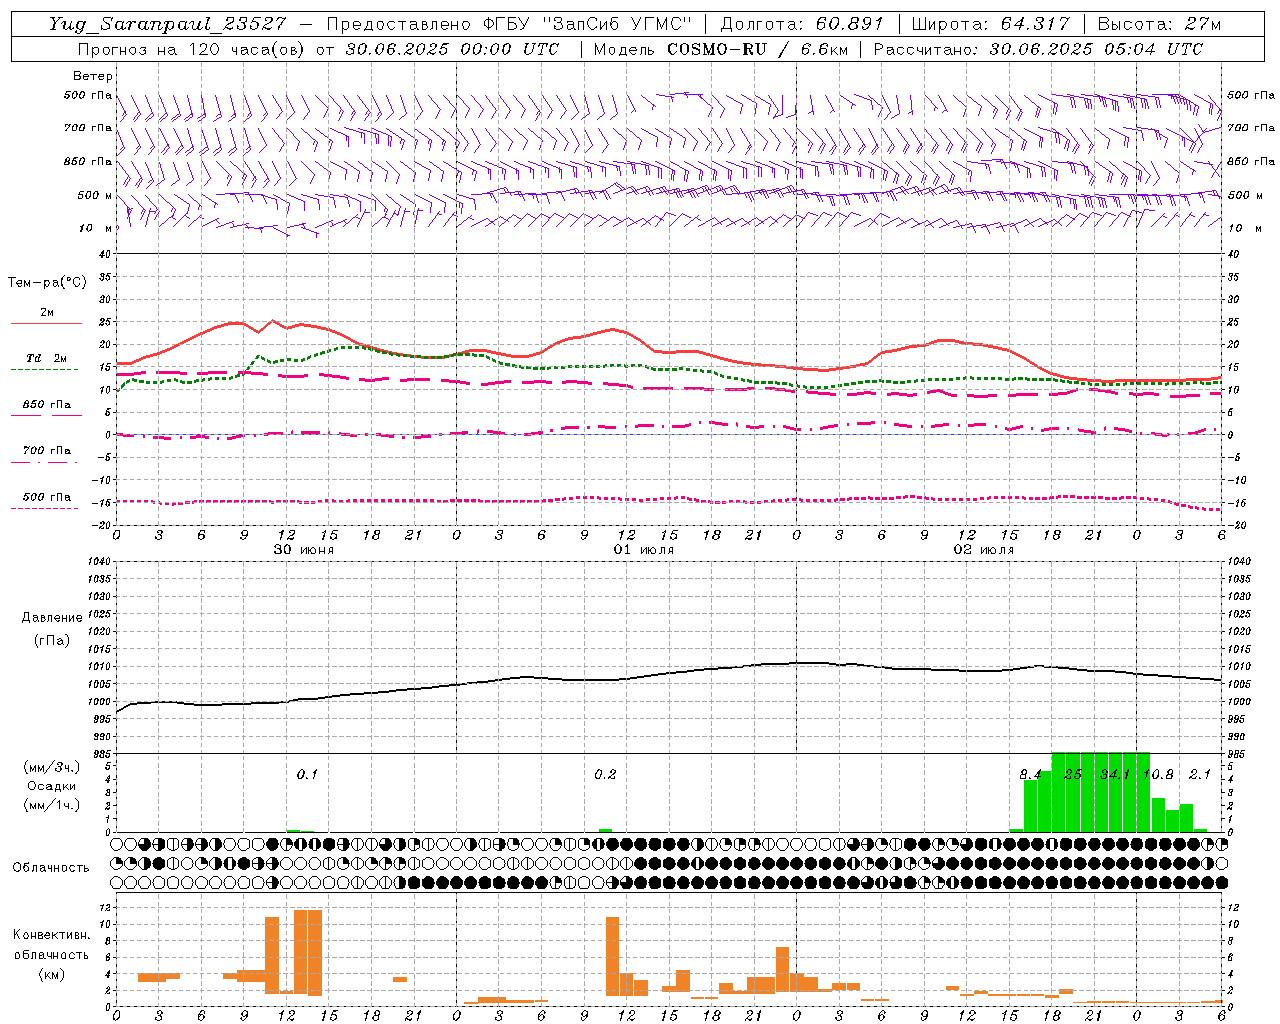This screenshot has height=1024, width=1280.
Task: Click the Ветер panel label
Action: [x=93, y=76]
